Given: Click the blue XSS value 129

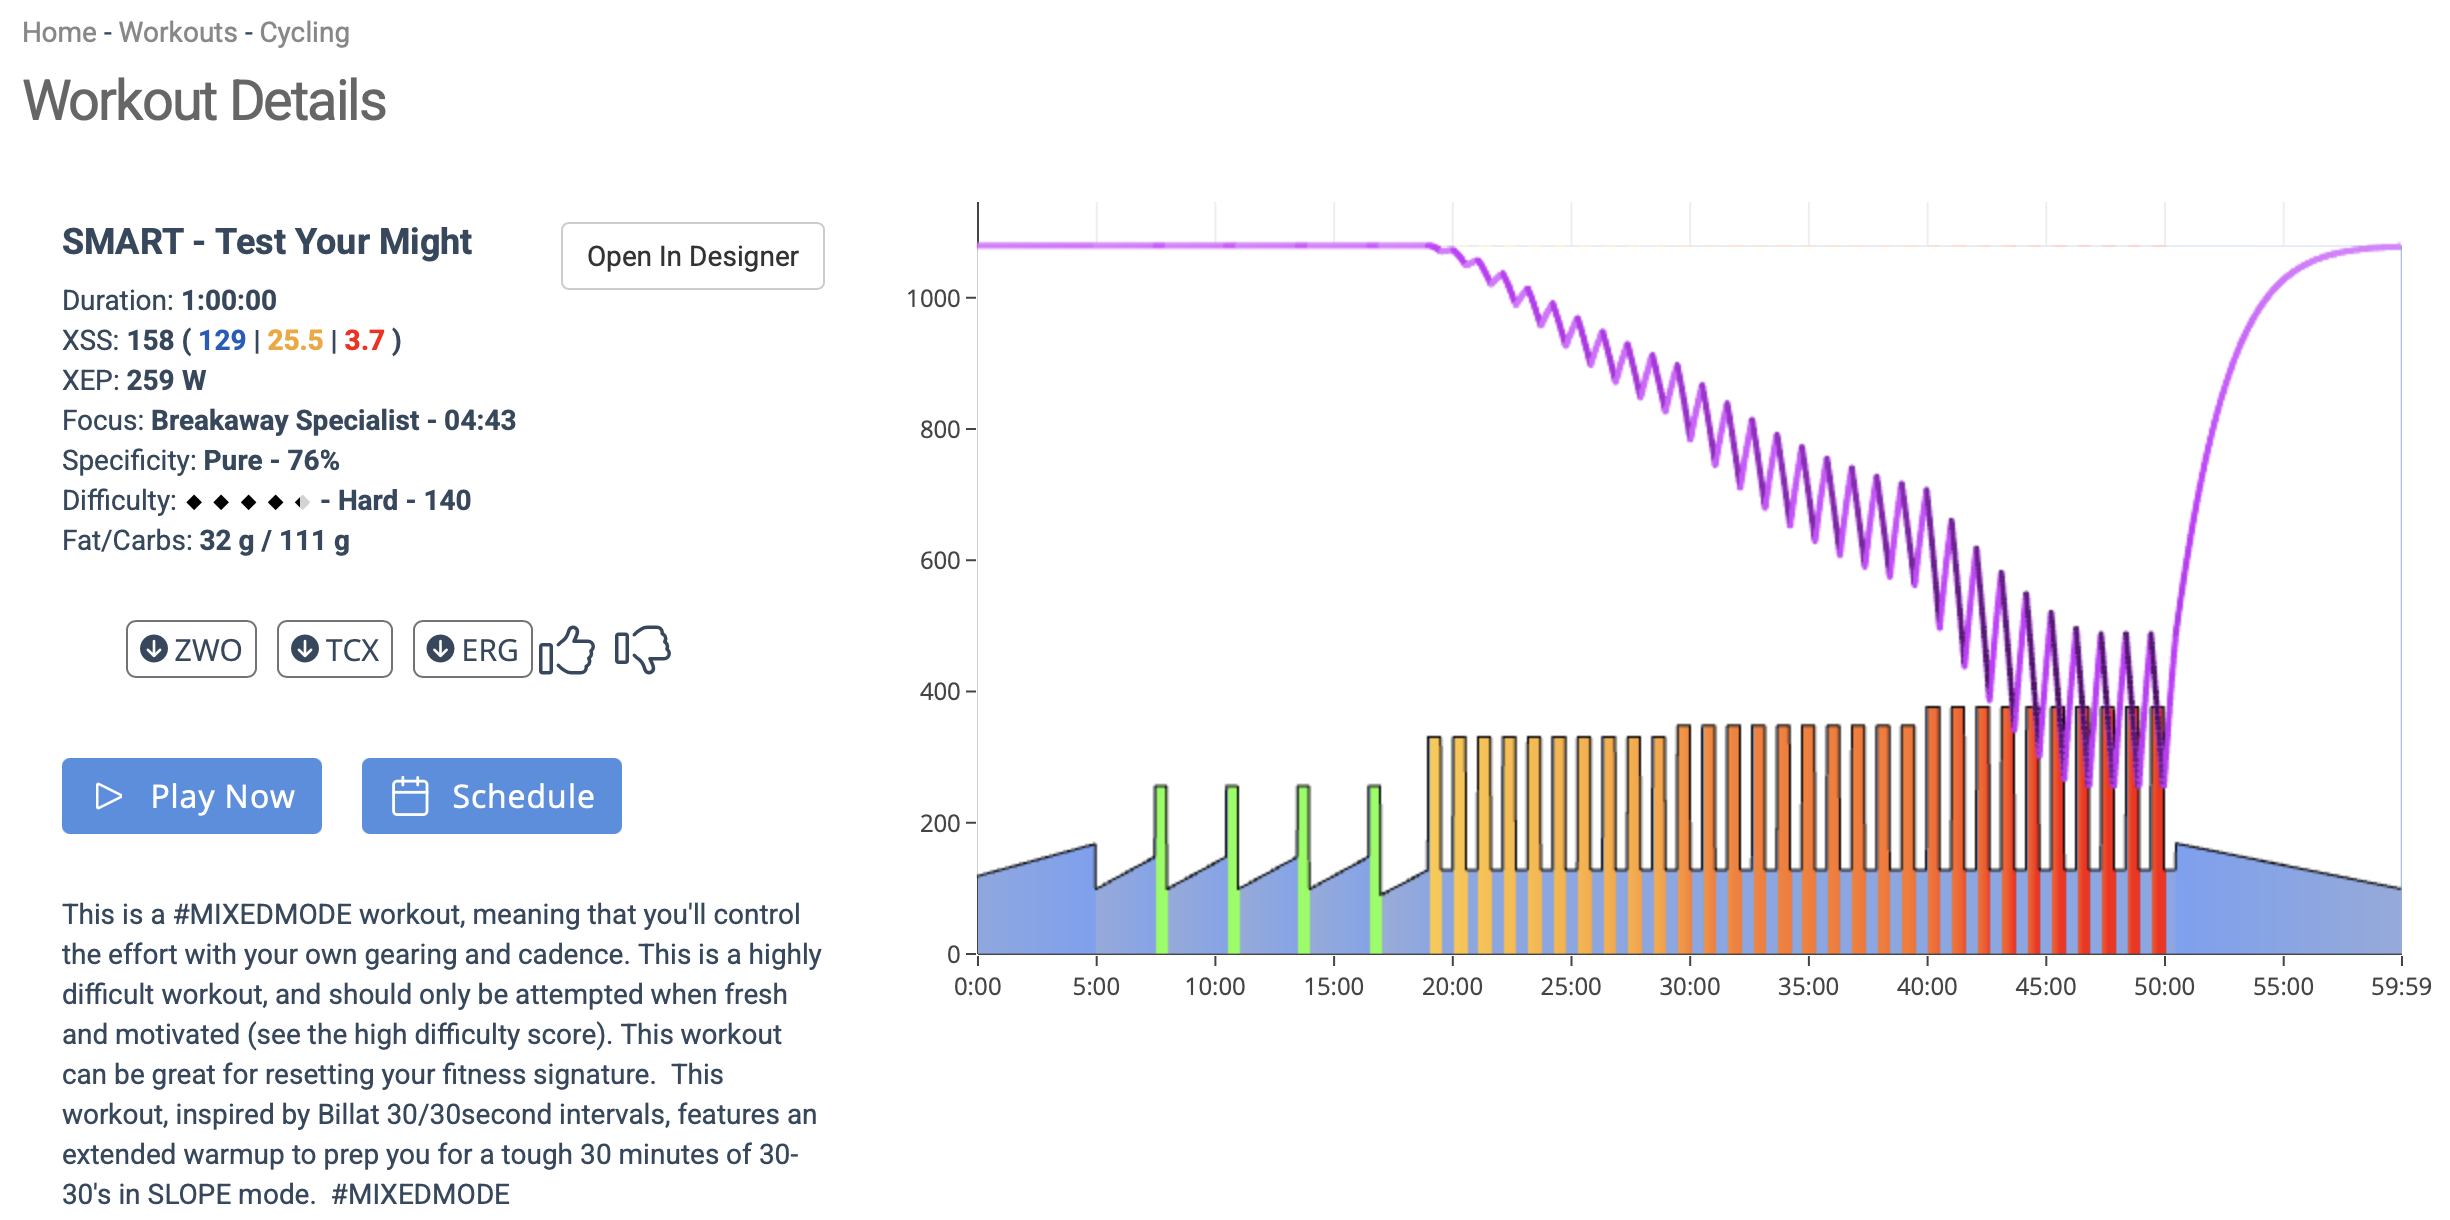Looking at the screenshot, I should click(x=222, y=341).
